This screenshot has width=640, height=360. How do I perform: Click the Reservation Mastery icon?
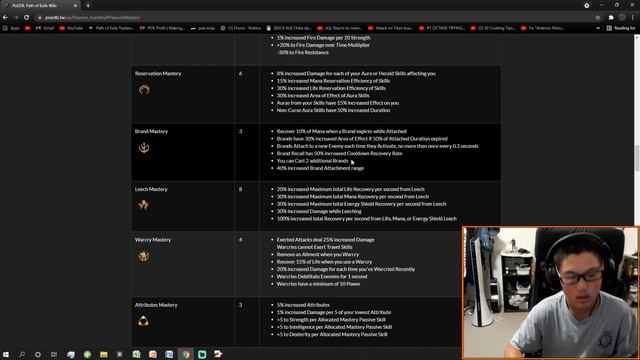tap(144, 90)
